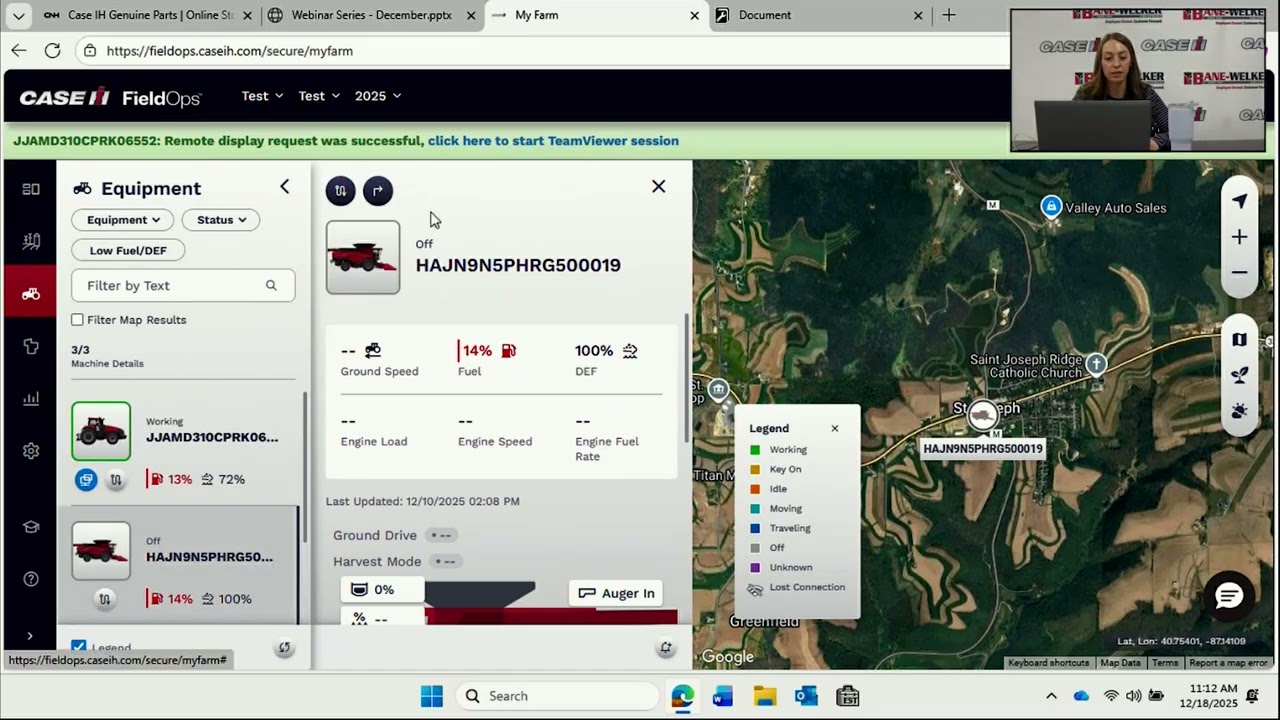Viewport: 1280px width, 720px height.
Task: Open the graduation cap training icon
Action: pyautogui.click(x=31, y=527)
